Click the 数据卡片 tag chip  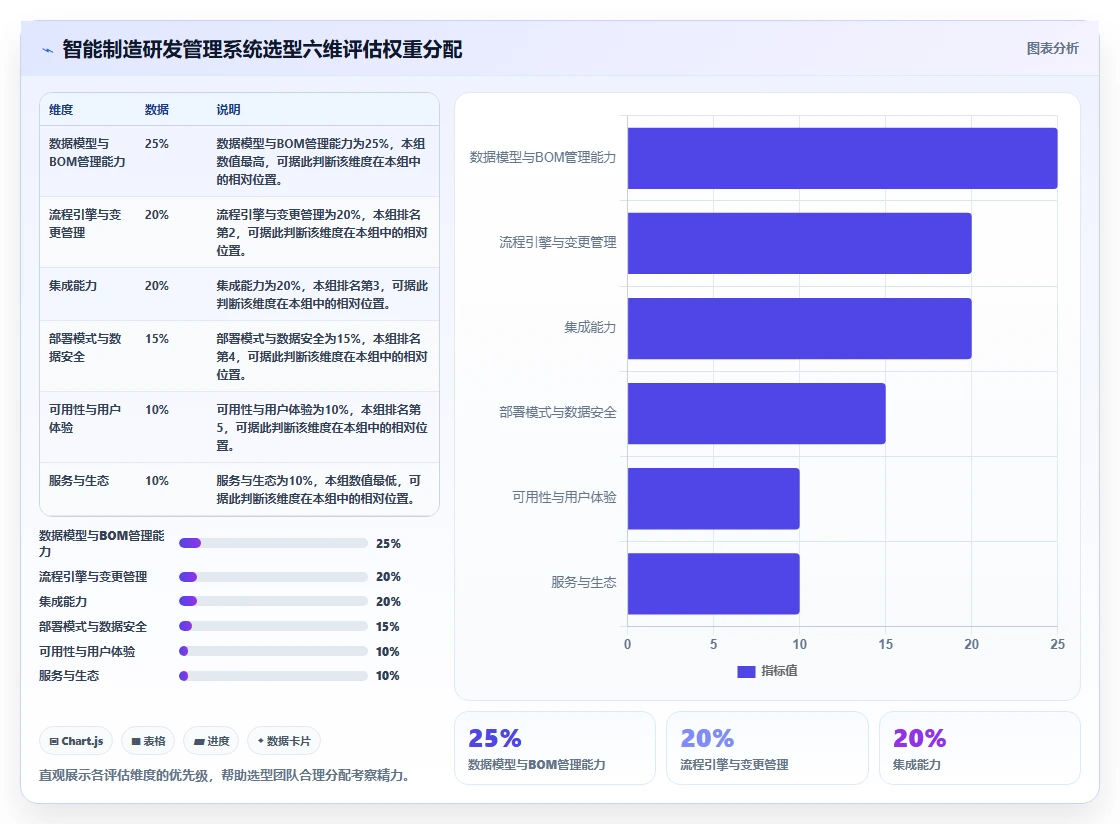284,741
